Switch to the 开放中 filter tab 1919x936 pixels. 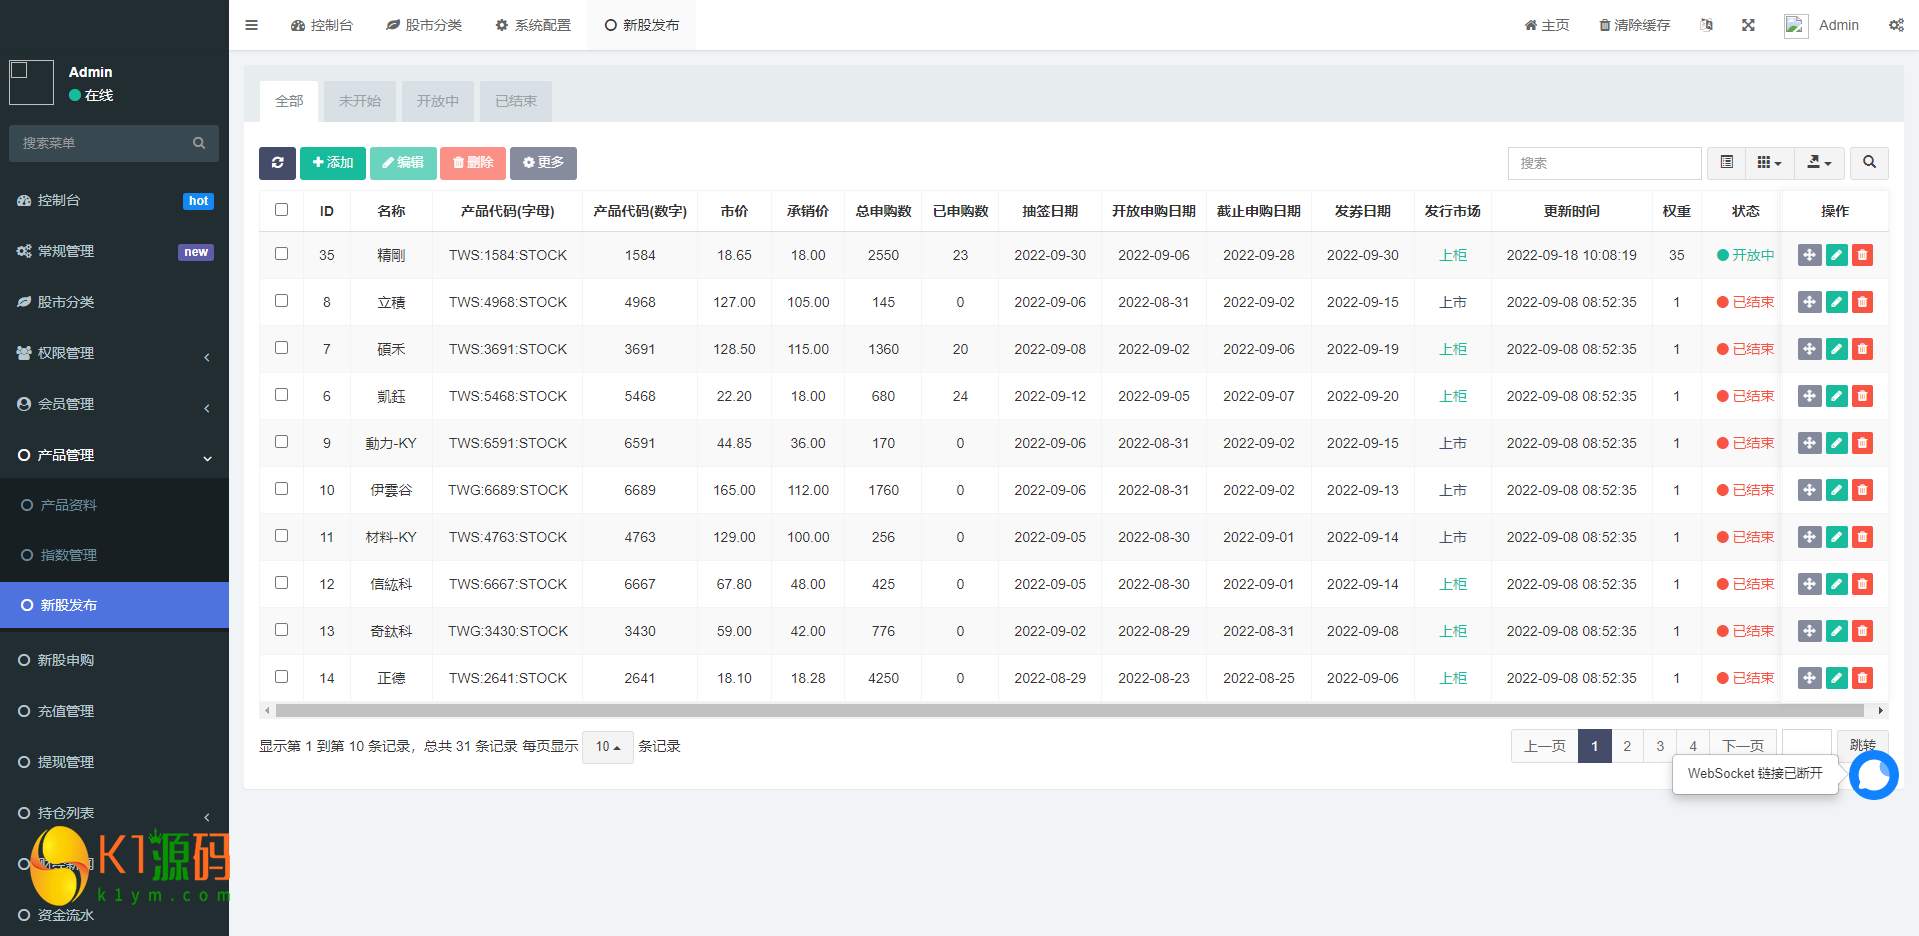pos(437,101)
